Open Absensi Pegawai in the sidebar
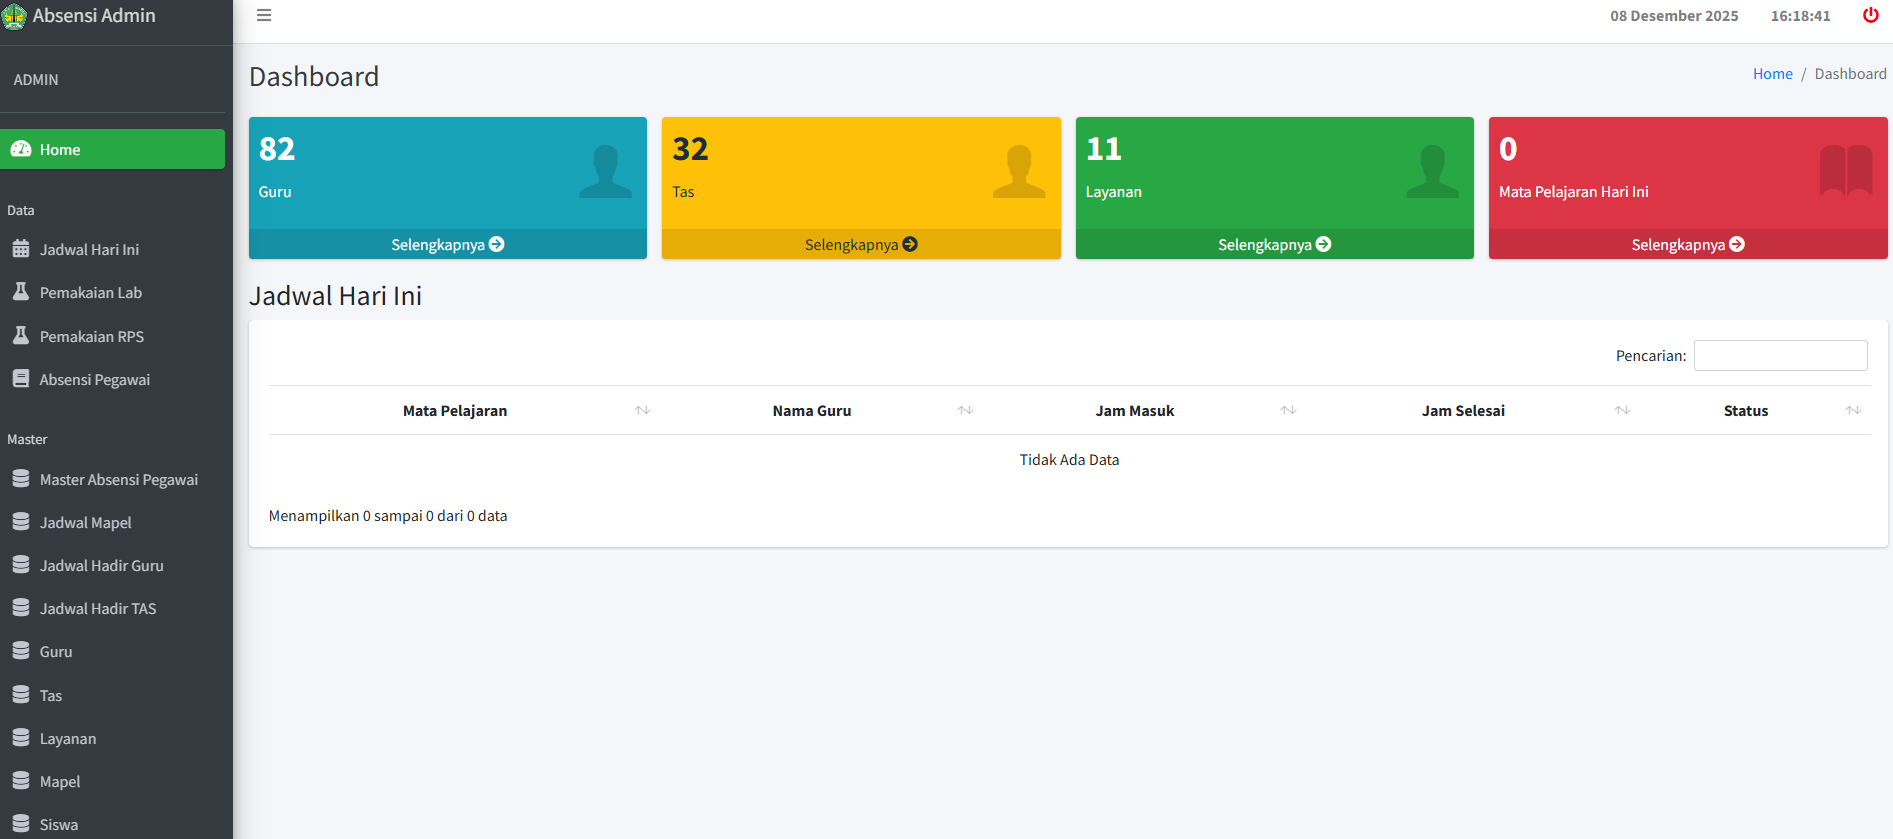 [x=94, y=380]
